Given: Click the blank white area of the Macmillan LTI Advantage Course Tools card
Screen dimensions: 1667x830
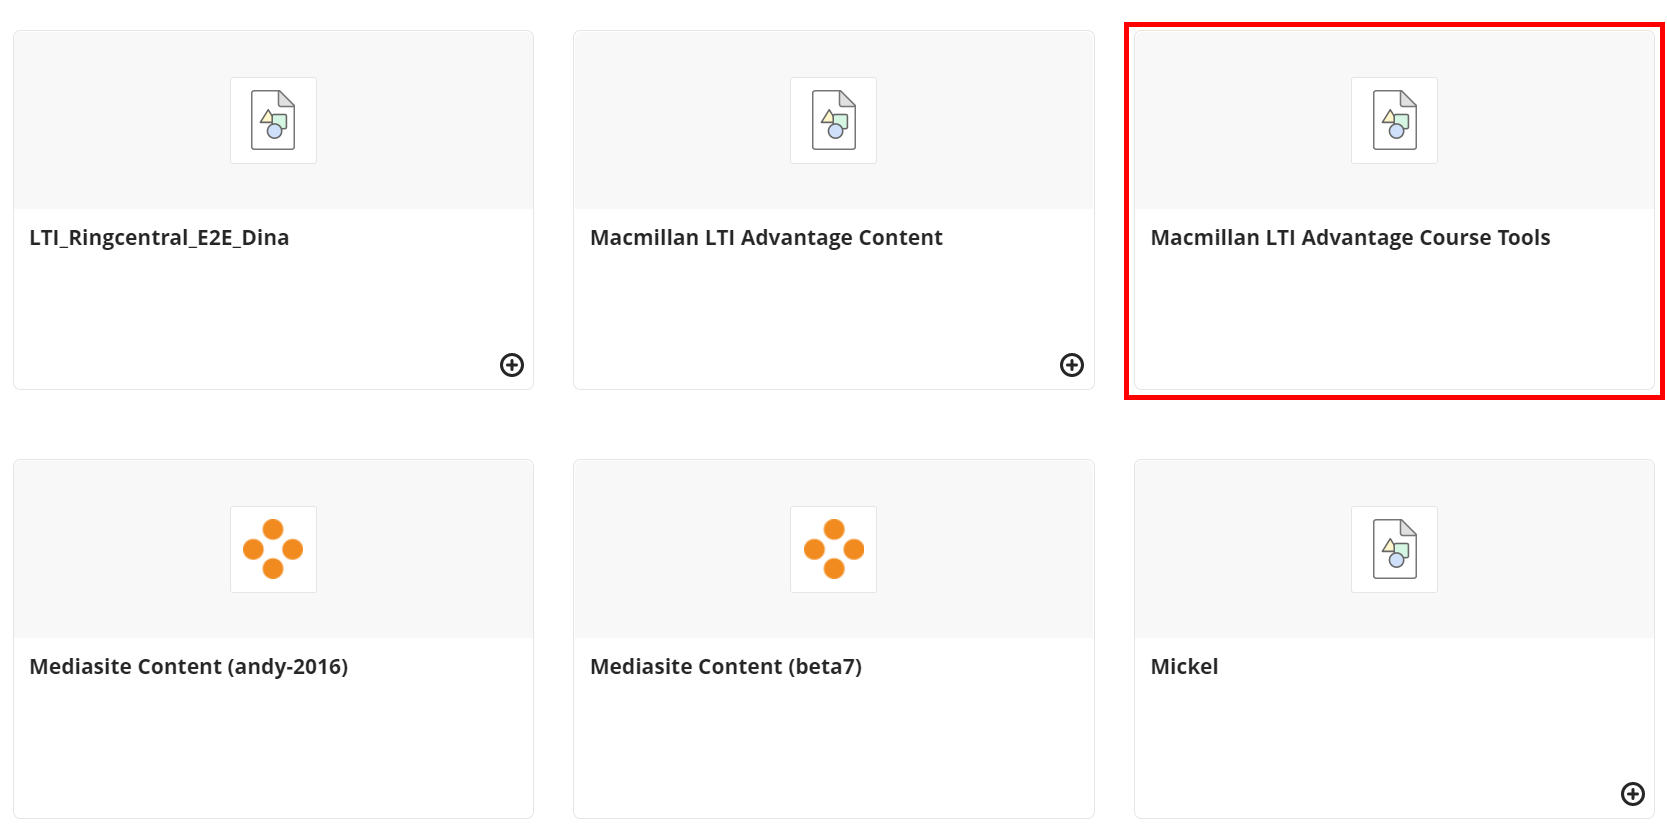Looking at the screenshot, I should click(1394, 320).
